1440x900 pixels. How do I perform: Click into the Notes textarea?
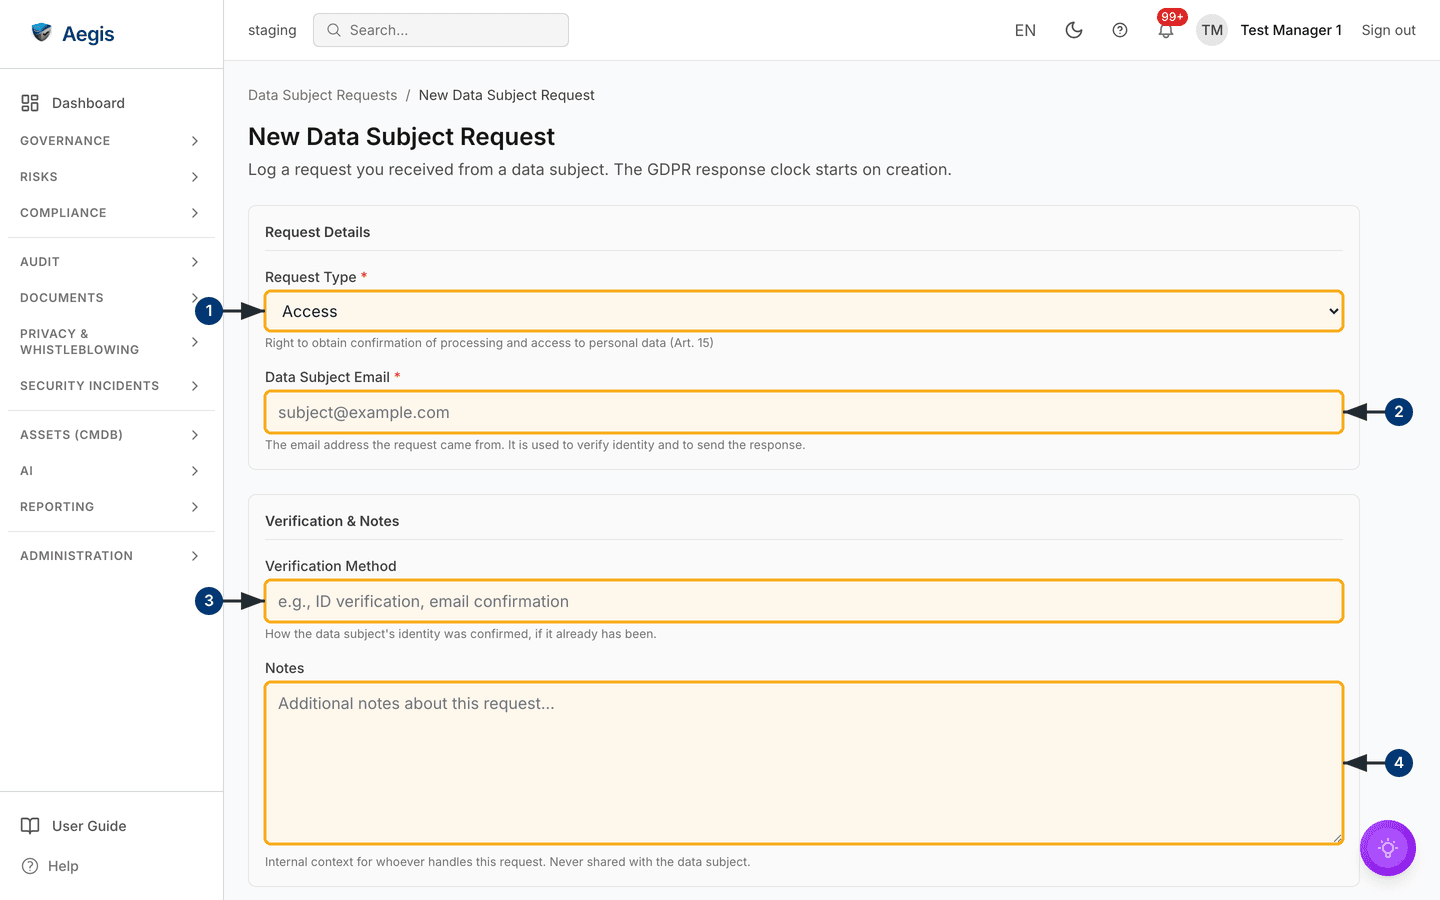click(803, 763)
